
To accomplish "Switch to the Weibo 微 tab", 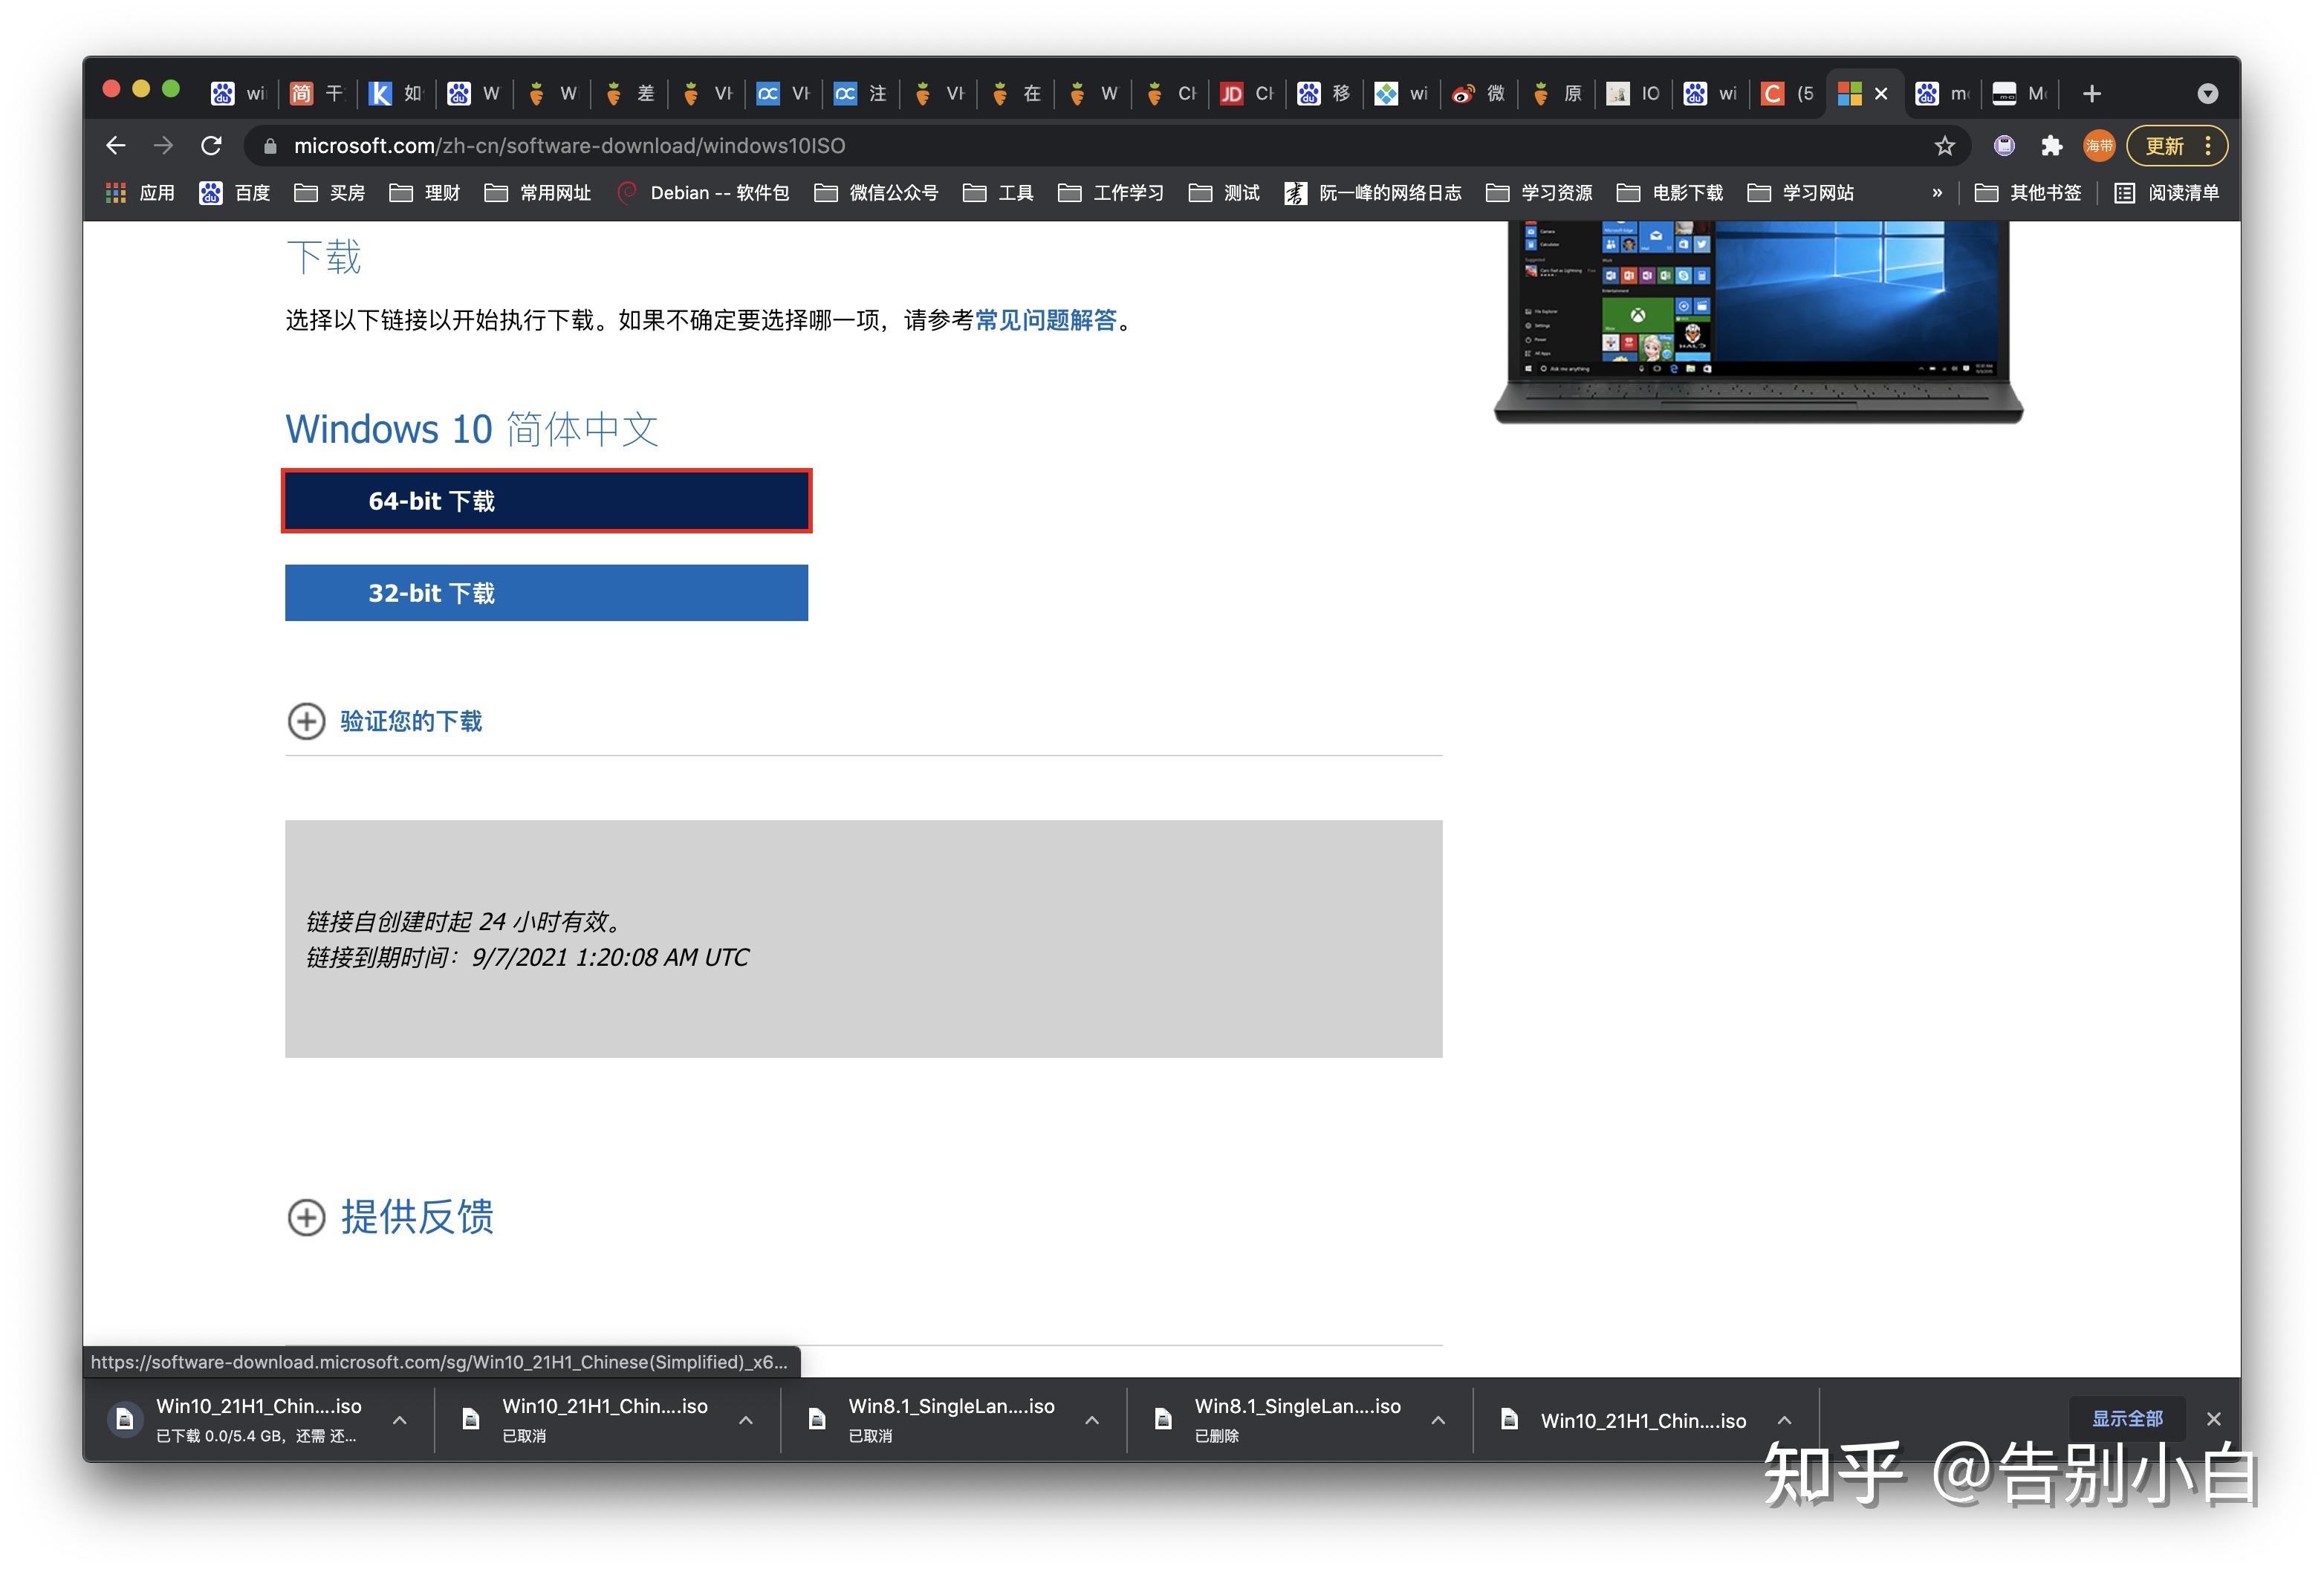I will point(1479,94).
